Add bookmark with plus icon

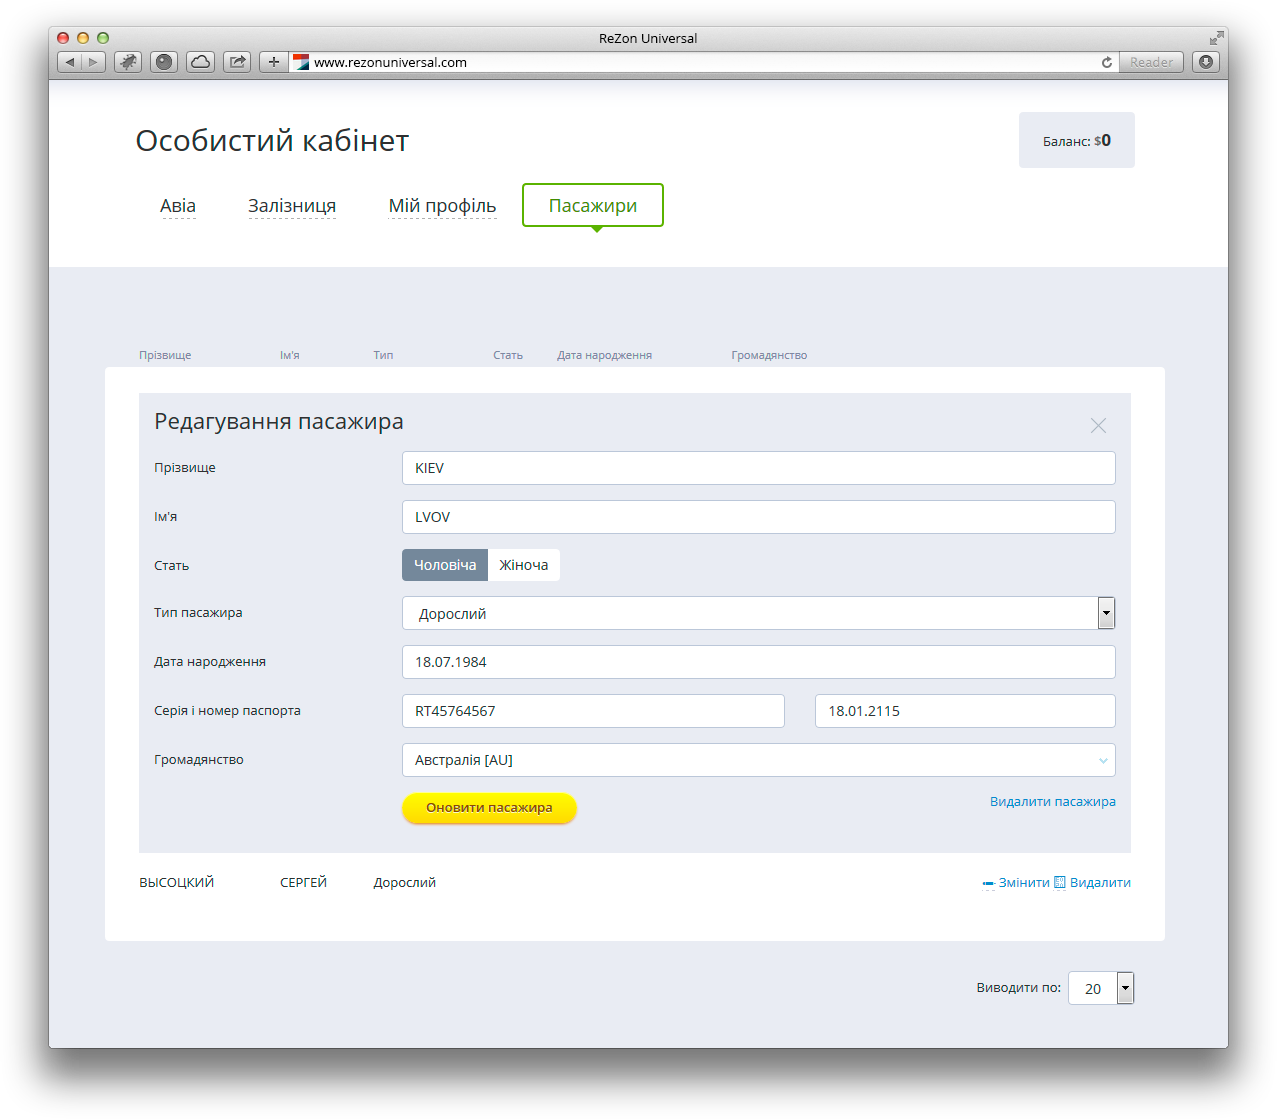click(x=274, y=62)
